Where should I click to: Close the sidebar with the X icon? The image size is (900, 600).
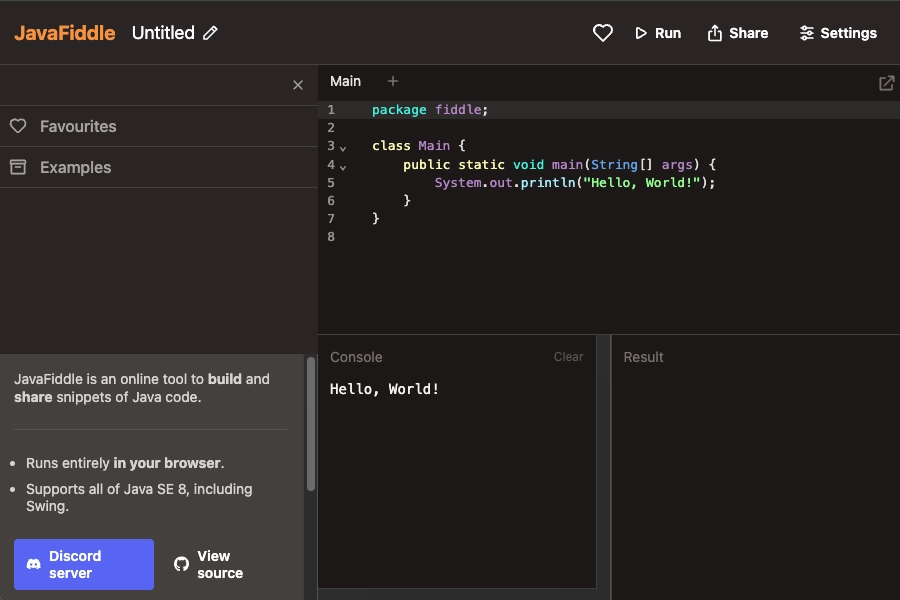pos(297,85)
